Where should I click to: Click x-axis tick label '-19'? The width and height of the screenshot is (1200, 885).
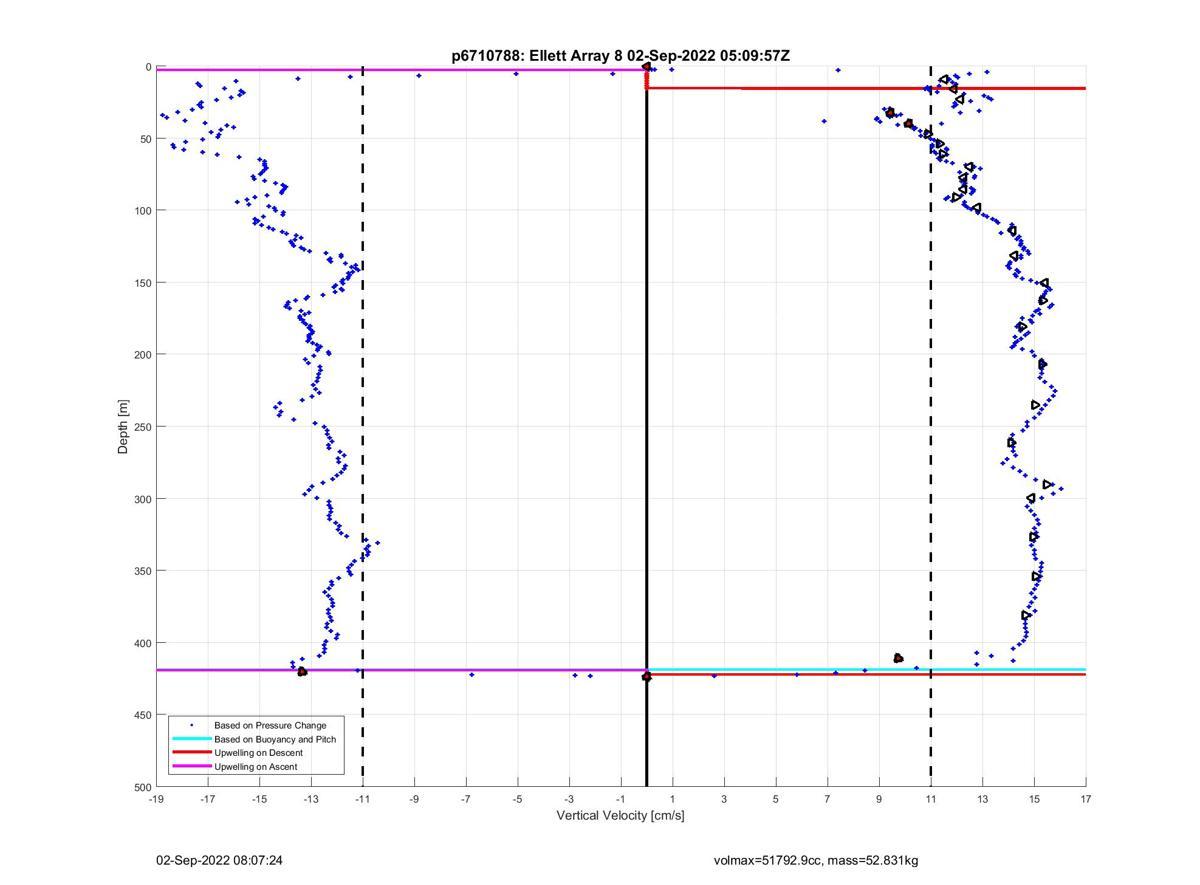pyautogui.click(x=156, y=799)
